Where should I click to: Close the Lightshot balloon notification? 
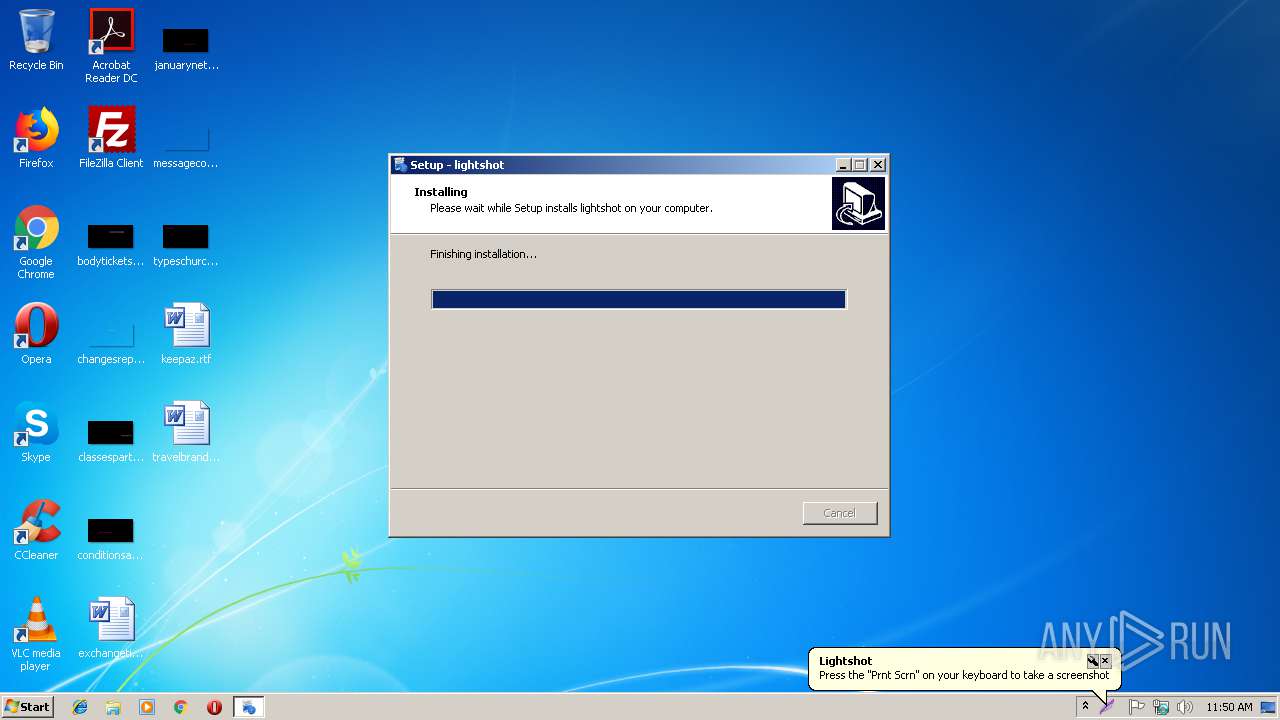pos(1105,661)
